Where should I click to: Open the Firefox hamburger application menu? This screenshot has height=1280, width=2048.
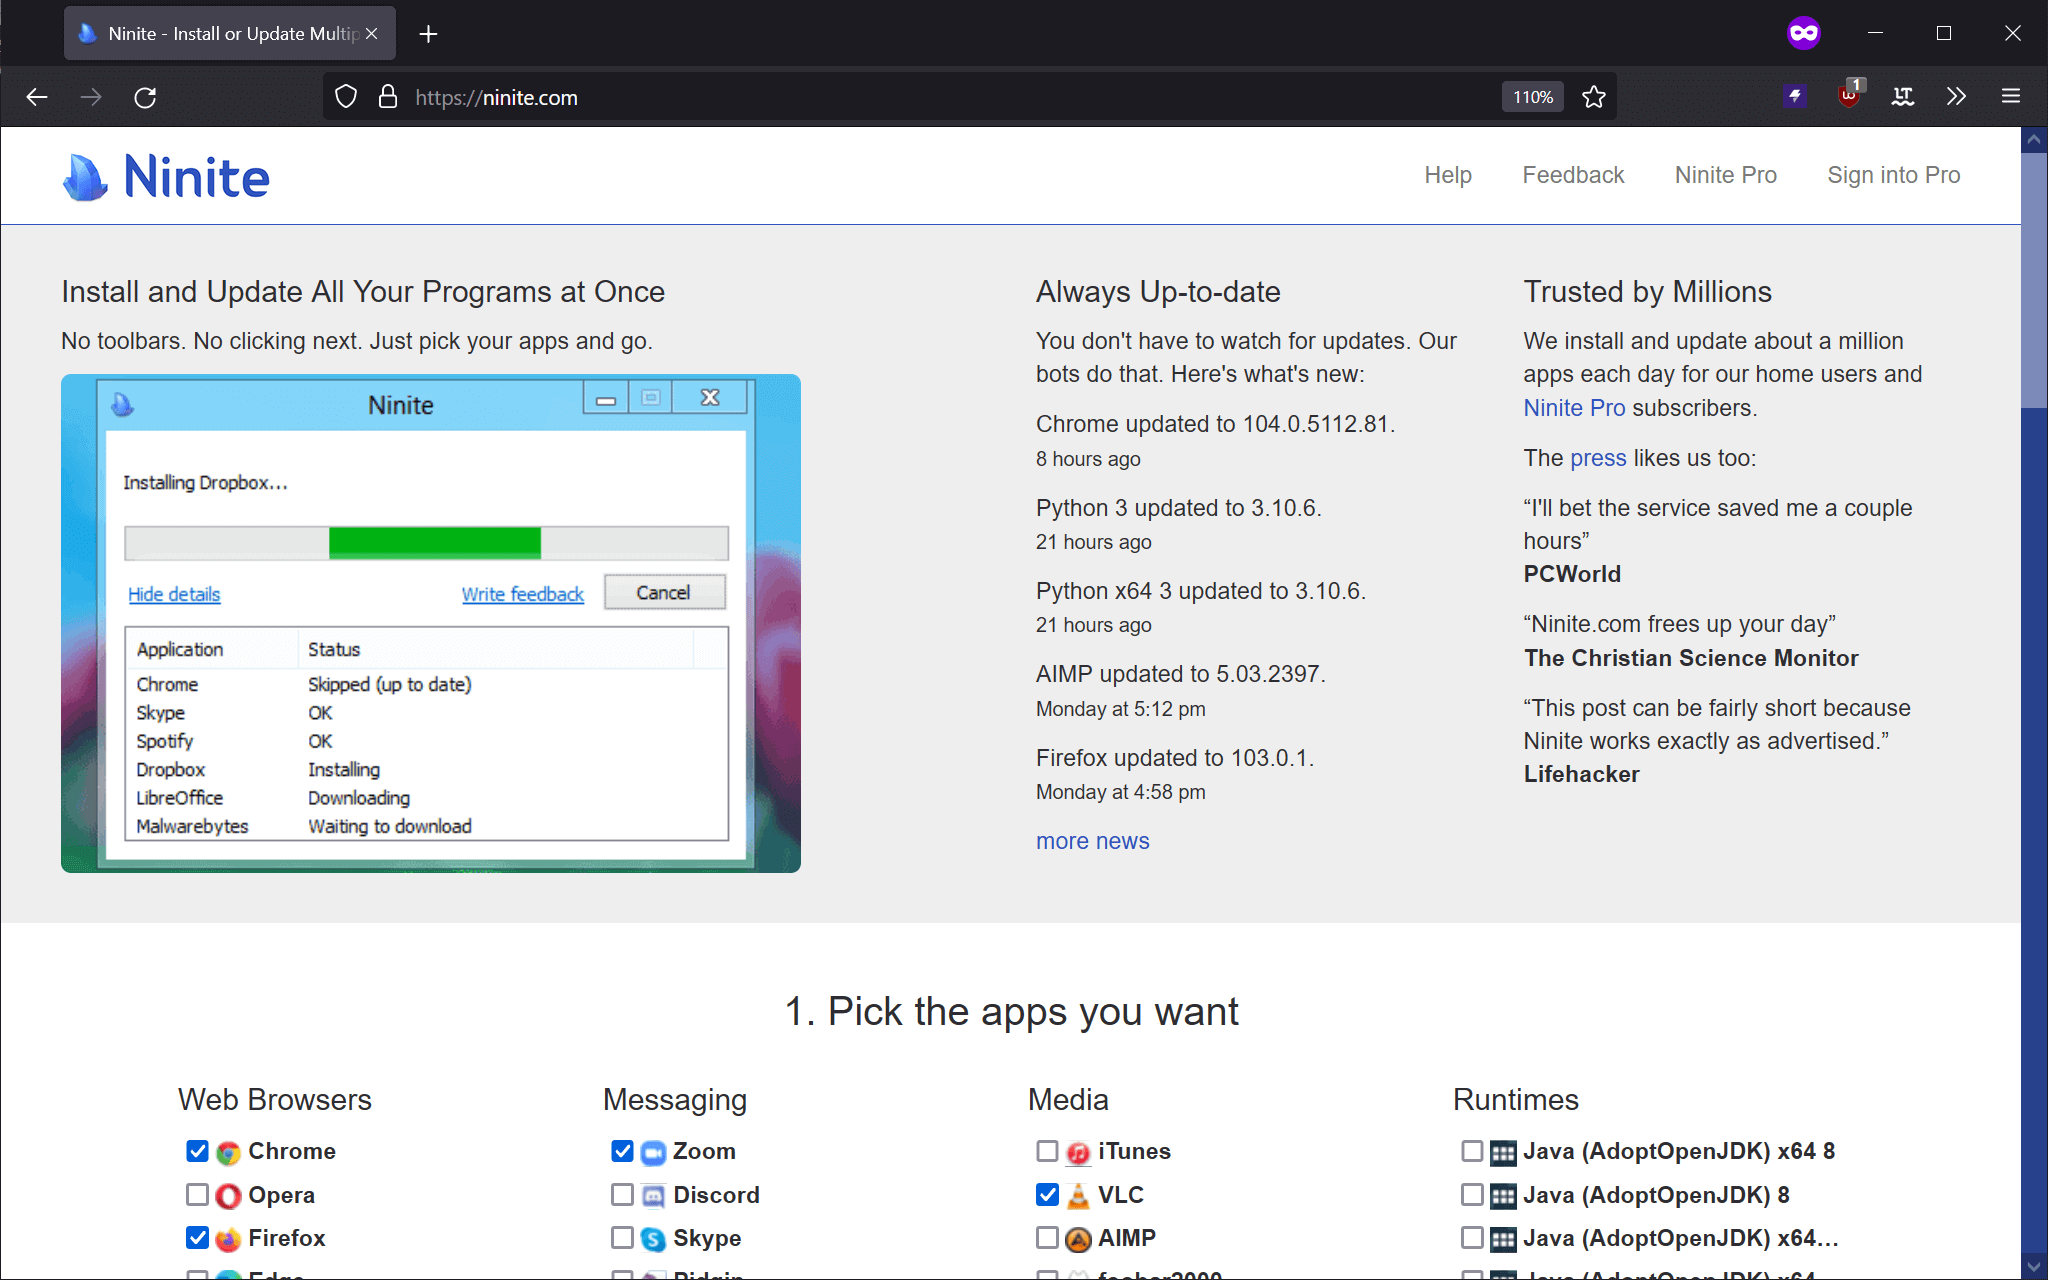[x=2011, y=97]
